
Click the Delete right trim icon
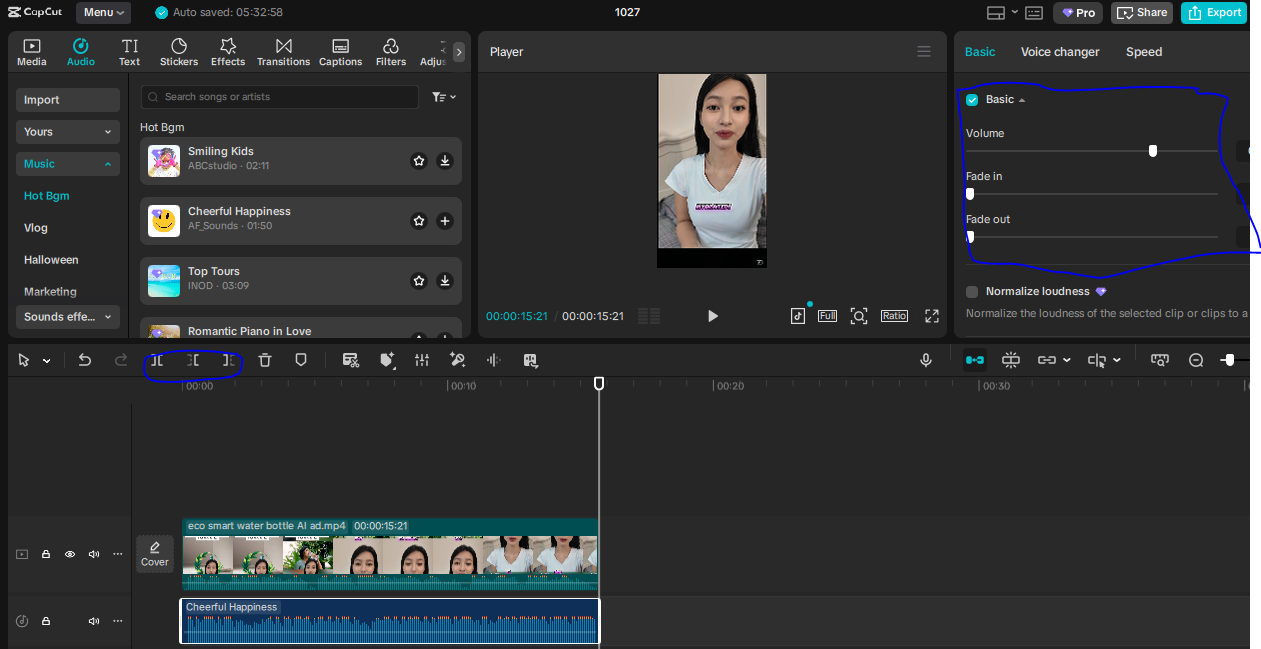(x=229, y=360)
